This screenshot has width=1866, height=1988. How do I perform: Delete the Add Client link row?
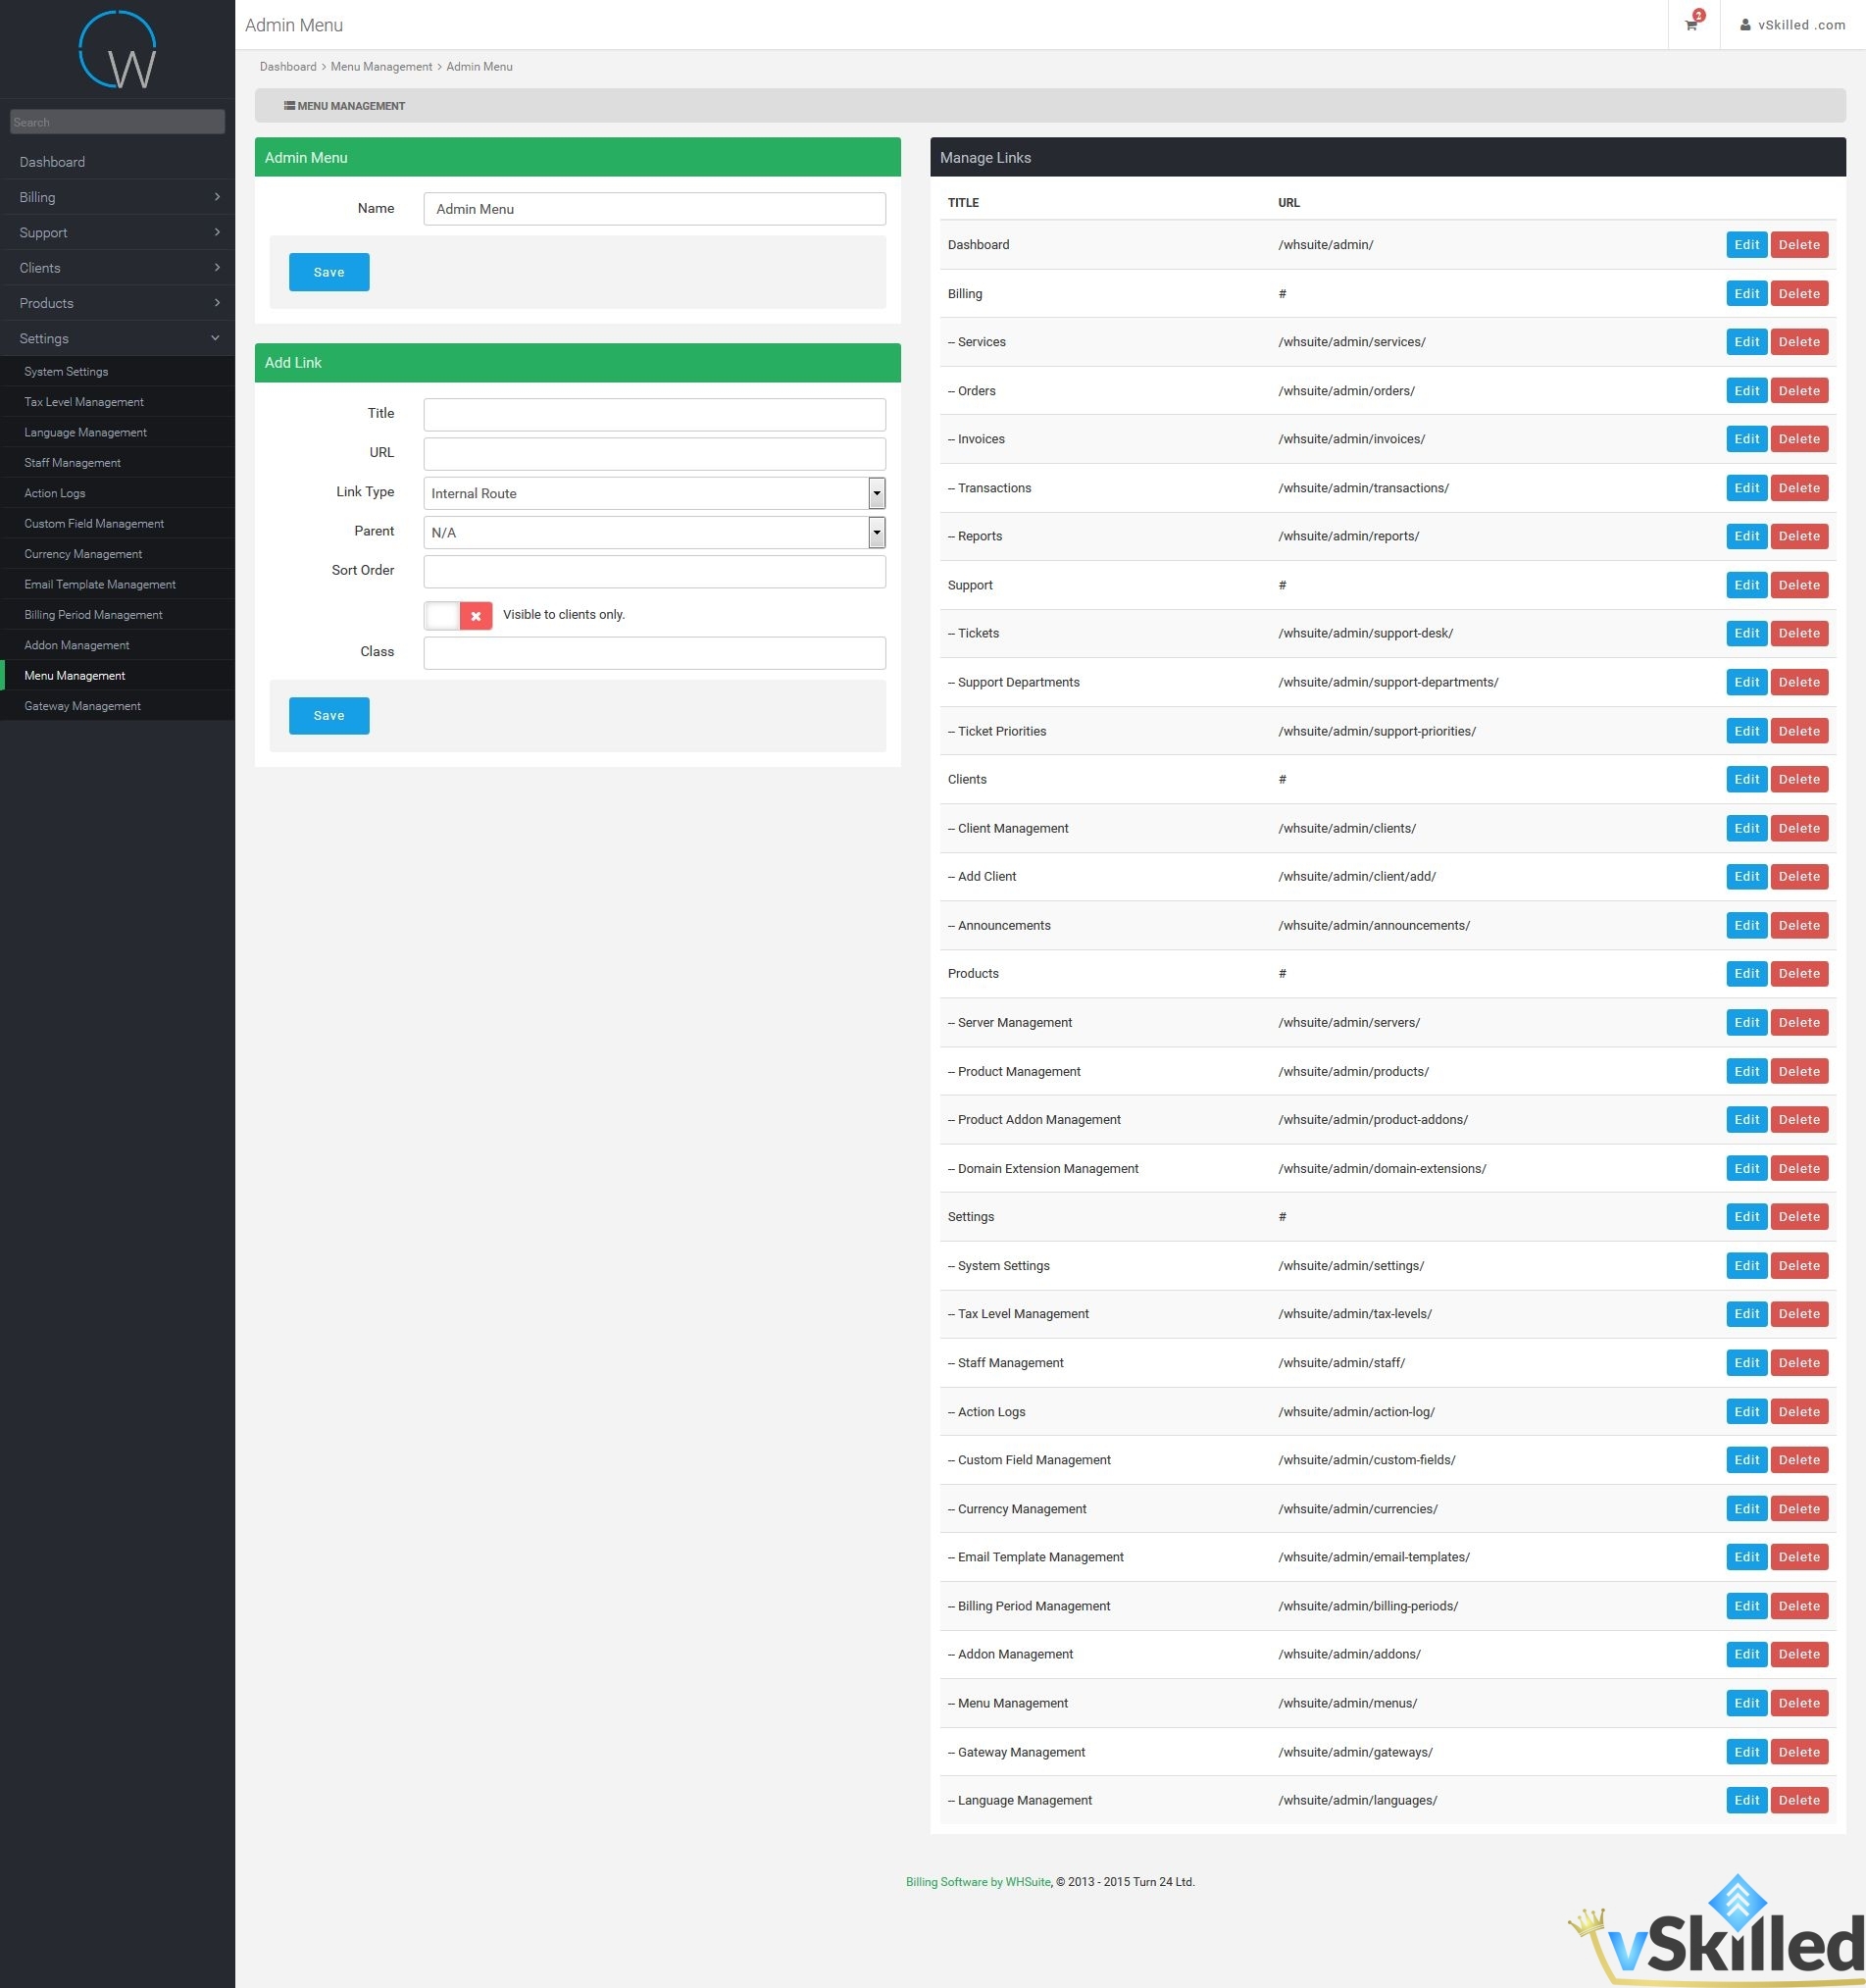point(1799,876)
